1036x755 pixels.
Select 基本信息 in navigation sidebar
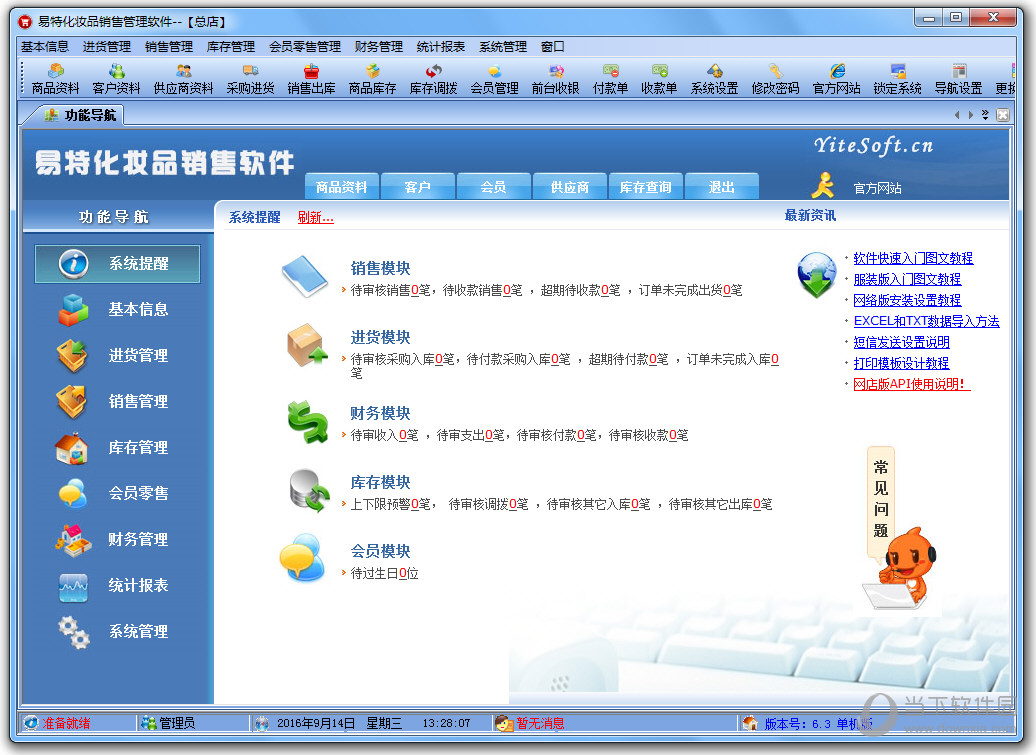coord(118,309)
